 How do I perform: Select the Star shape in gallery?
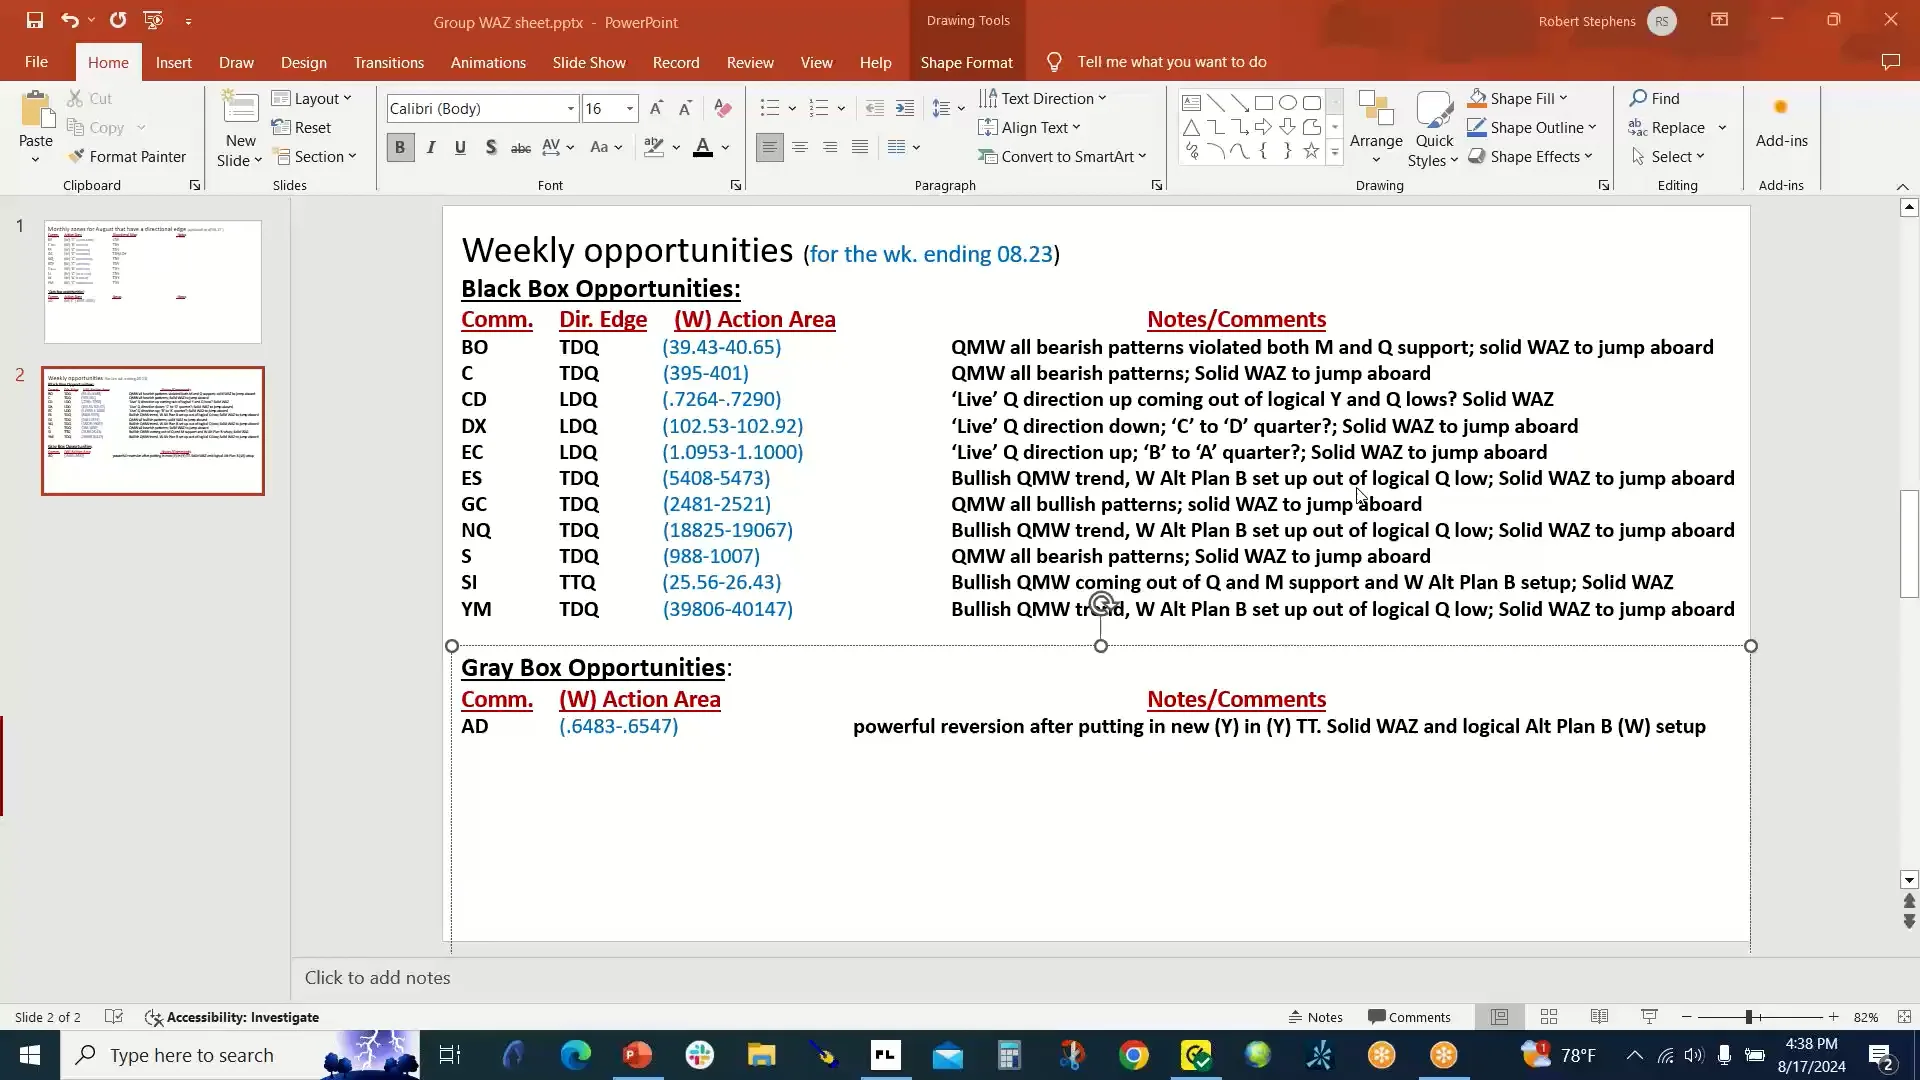coord(1311,151)
